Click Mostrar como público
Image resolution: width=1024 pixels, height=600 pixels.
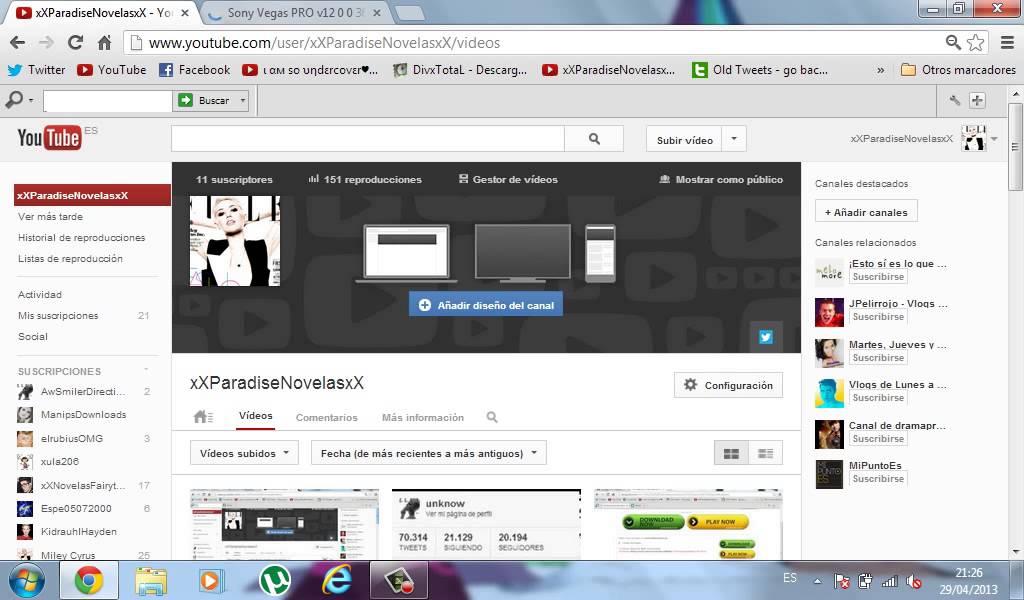(721, 179)
